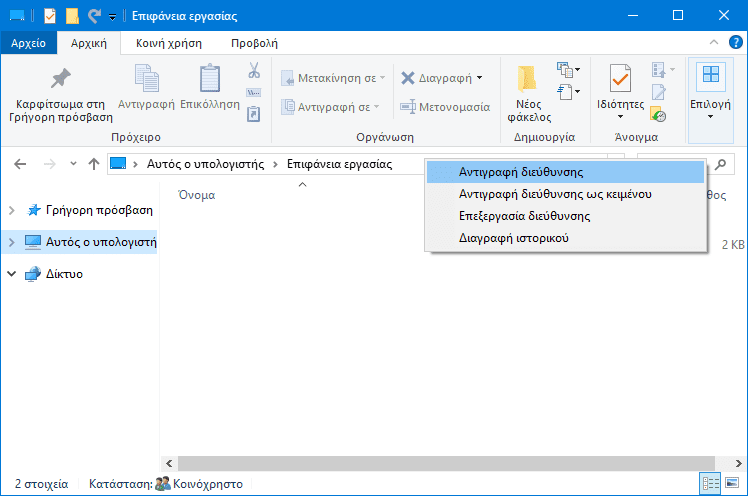Click the Μετονομασία button
Viewport: 748px width, 496px height.
[x=445, y=107]
